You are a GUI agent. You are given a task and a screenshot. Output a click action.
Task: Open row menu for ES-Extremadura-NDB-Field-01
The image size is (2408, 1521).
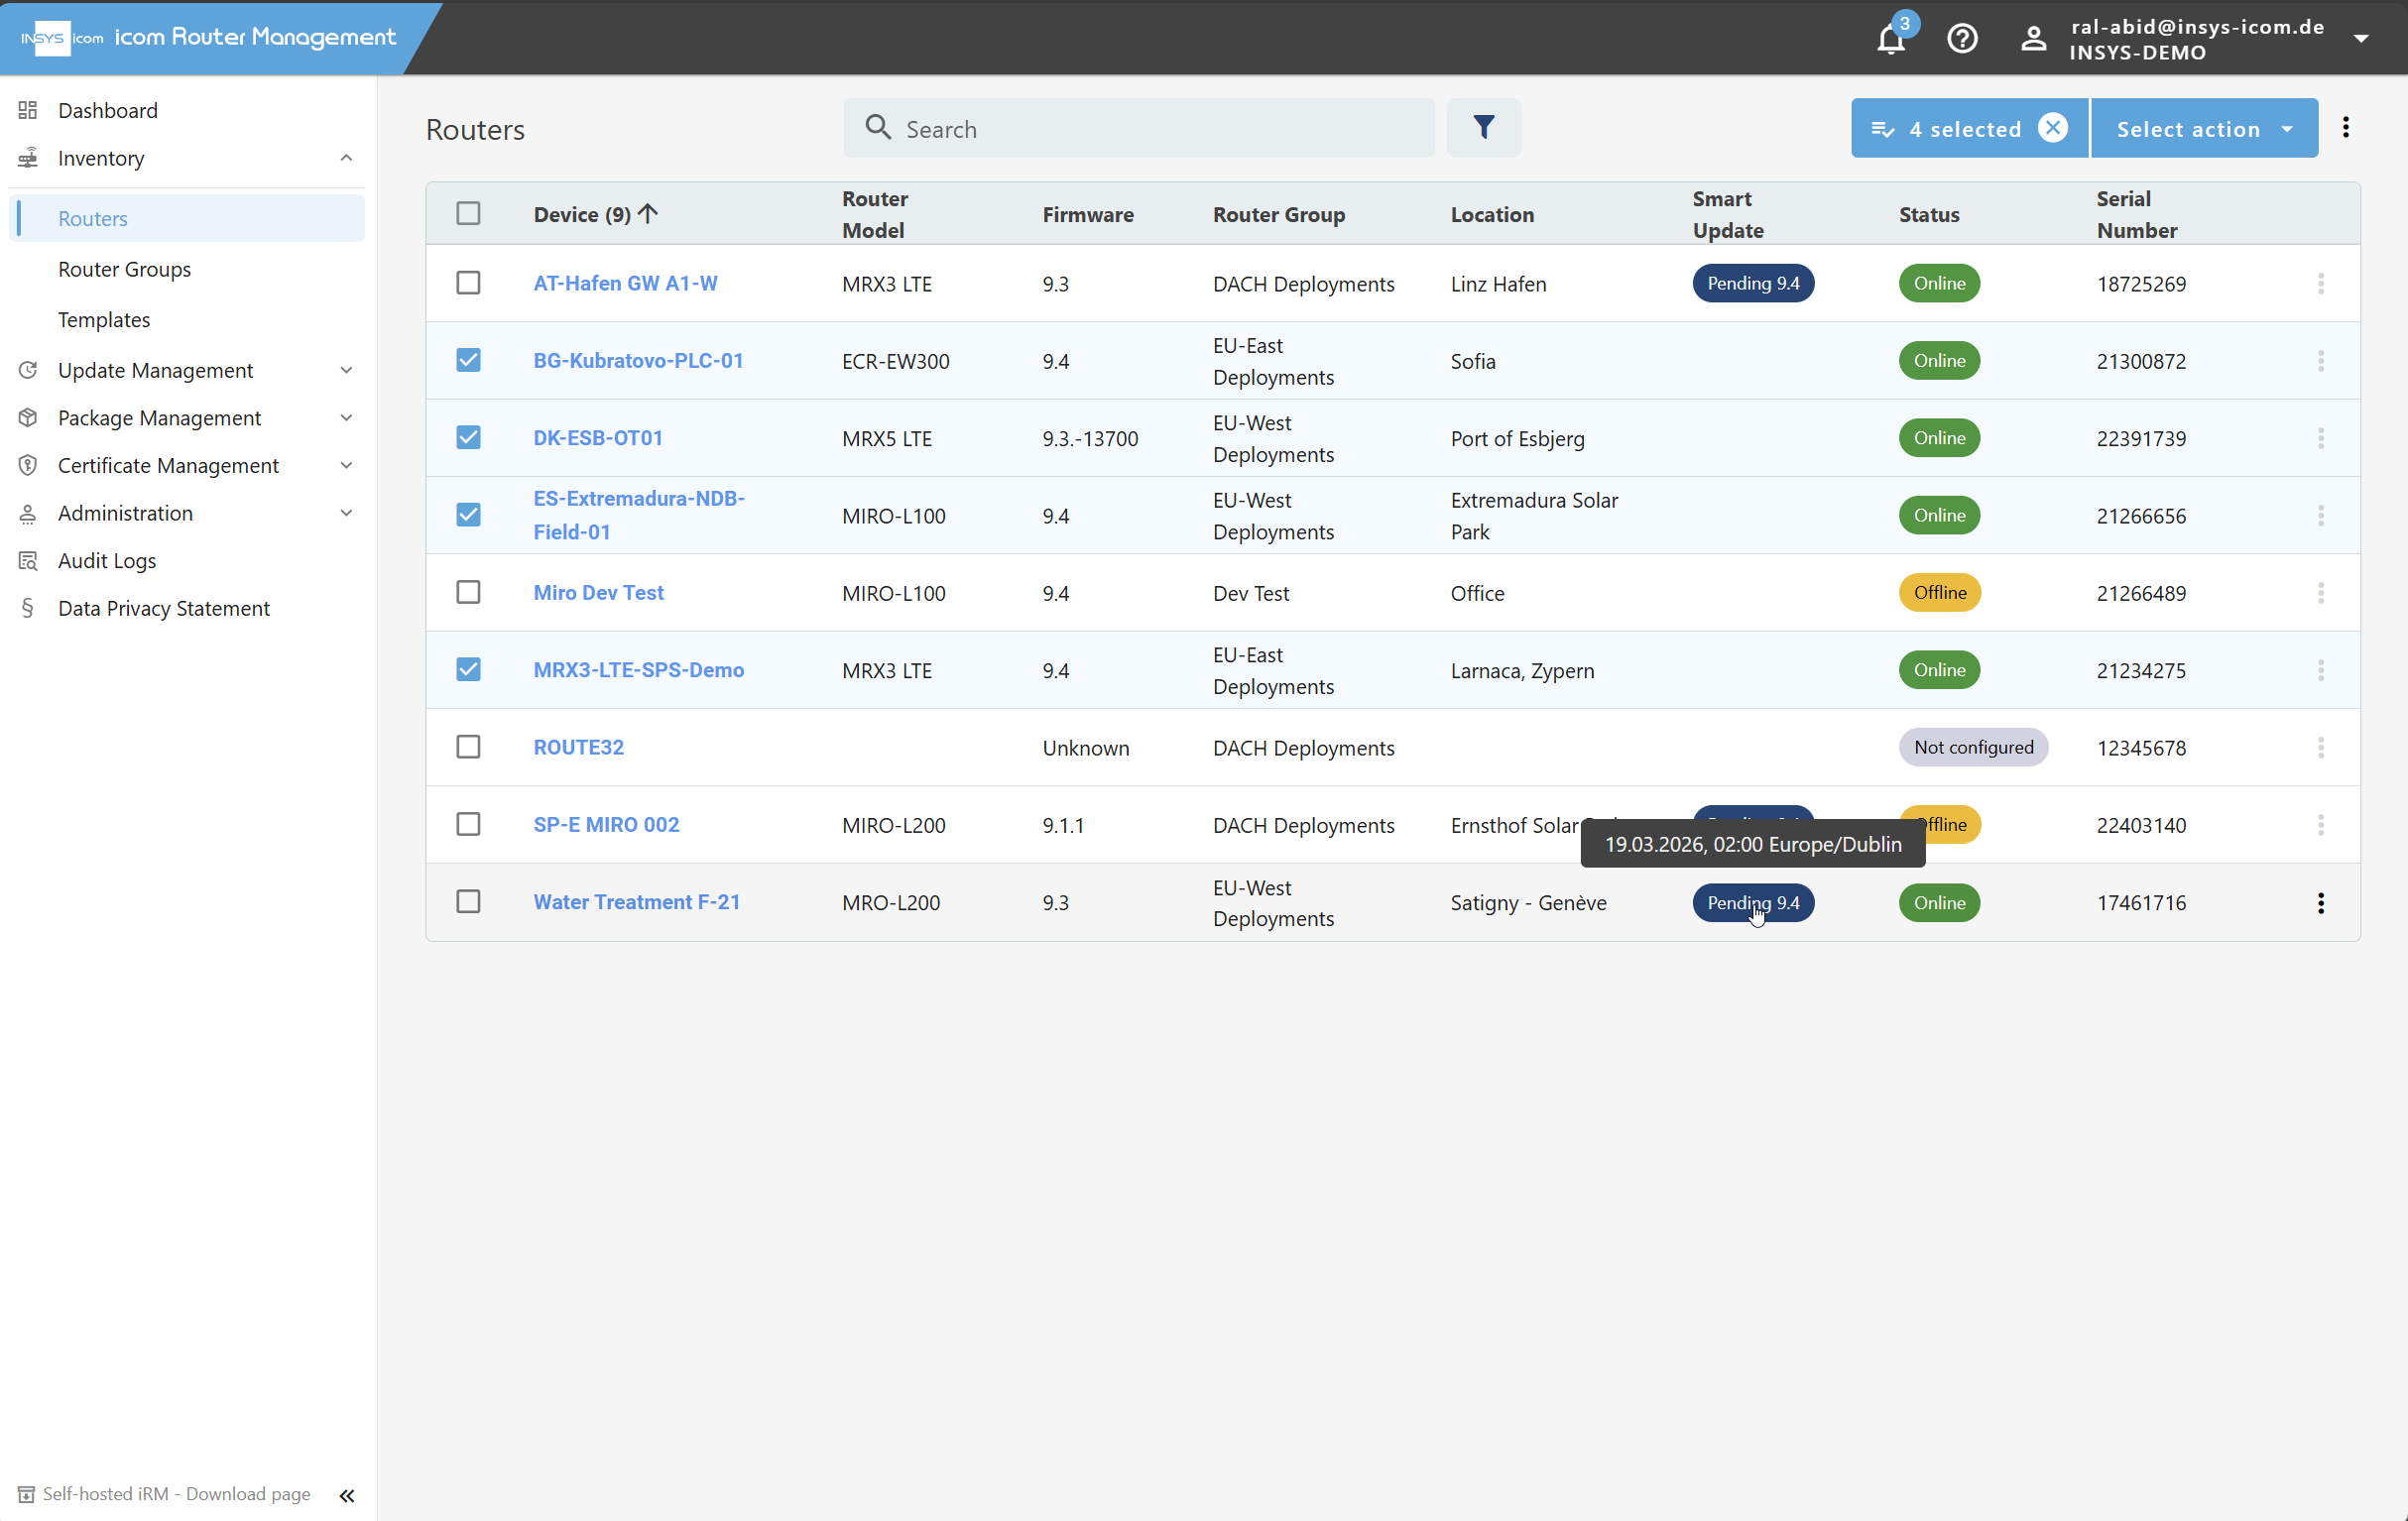[2320, 515]
